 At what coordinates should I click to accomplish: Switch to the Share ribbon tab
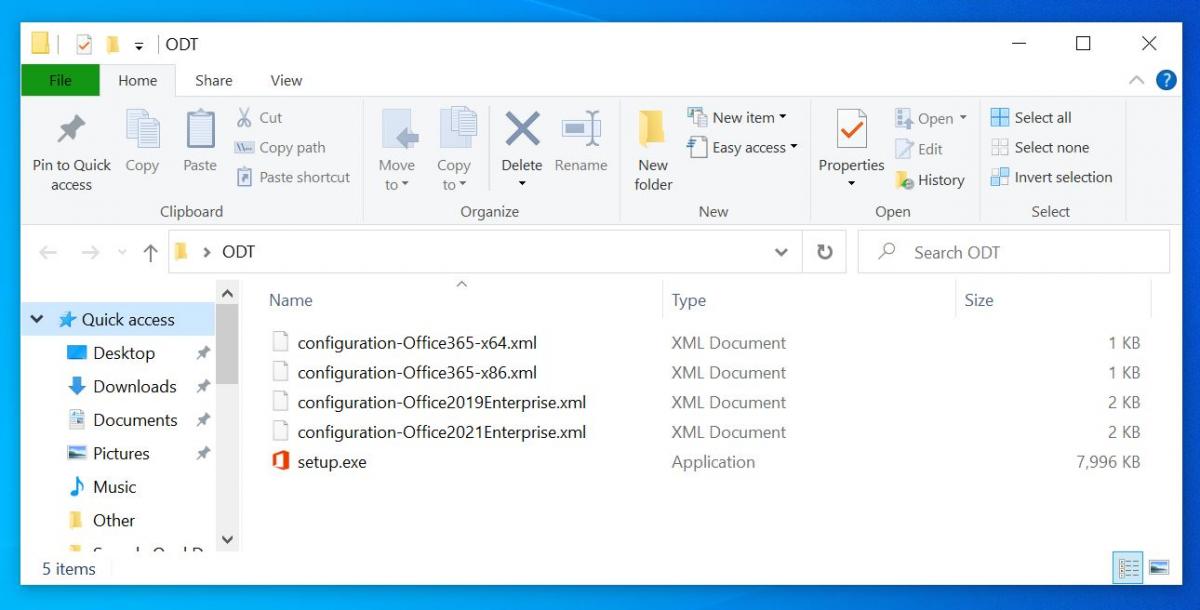click(x=213, y=80)
